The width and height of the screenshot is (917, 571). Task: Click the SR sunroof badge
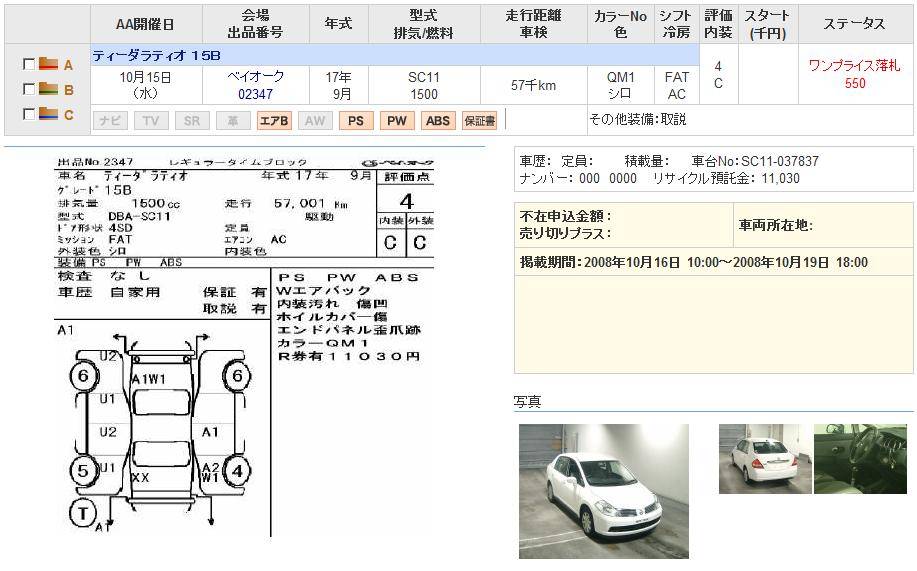pos(192,121)
